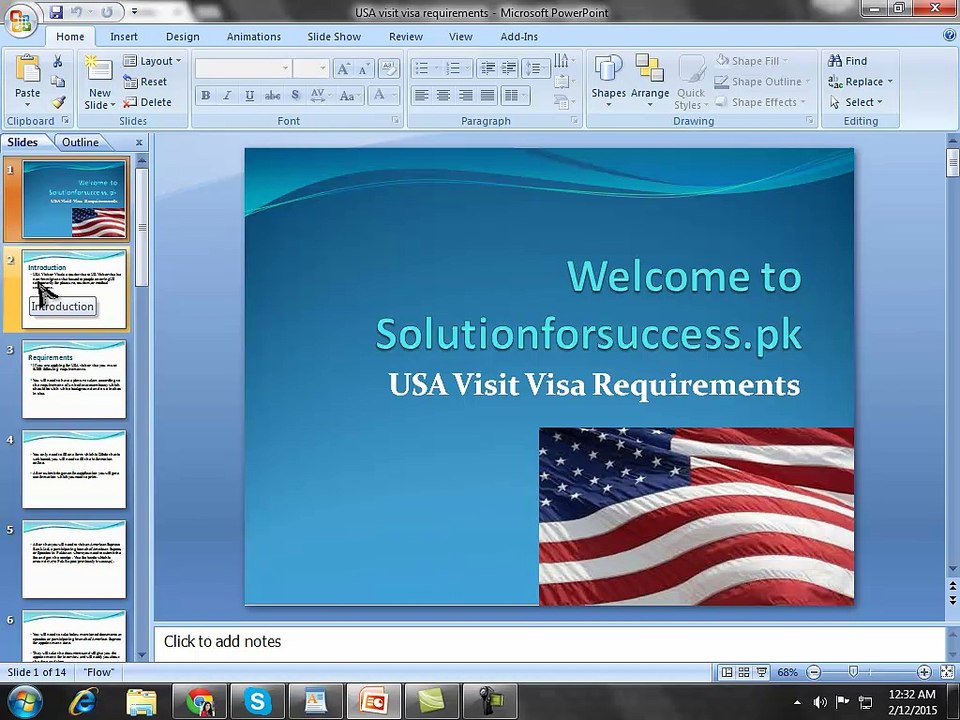This screenshot has height=720, width=960.
Task: Toggle Underline formatting
Action: [x=249, y=95]
